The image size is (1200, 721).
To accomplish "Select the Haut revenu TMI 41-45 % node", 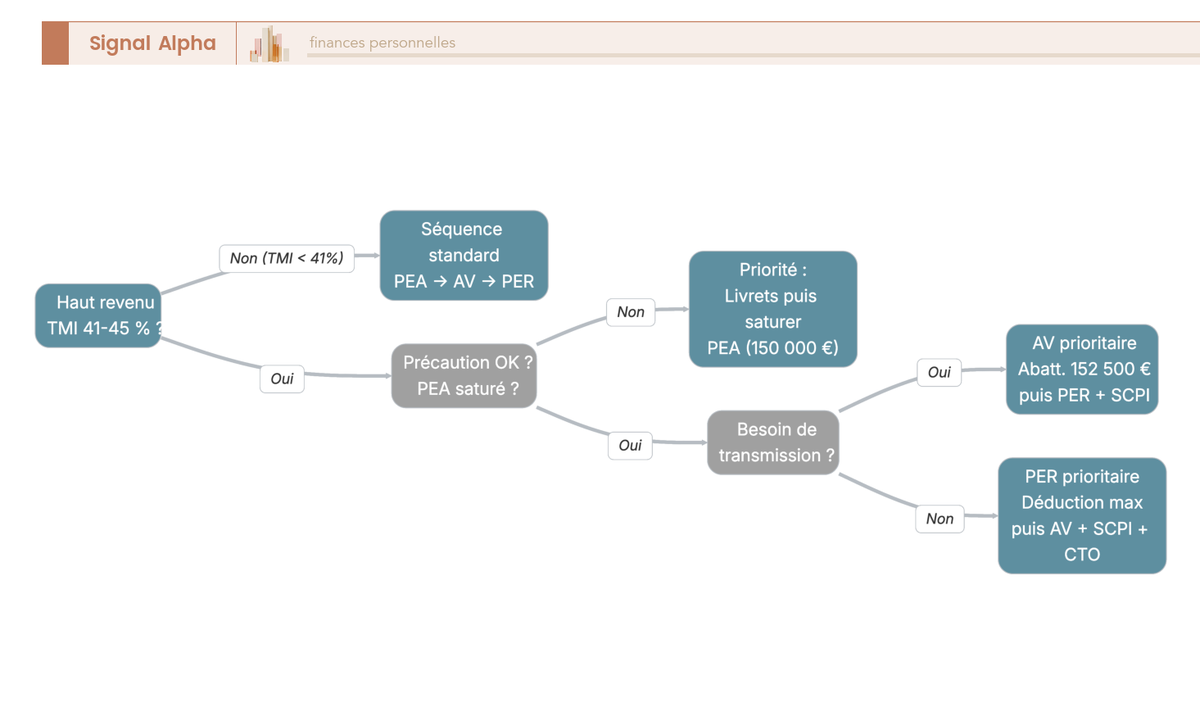I will tap(98, 315).
